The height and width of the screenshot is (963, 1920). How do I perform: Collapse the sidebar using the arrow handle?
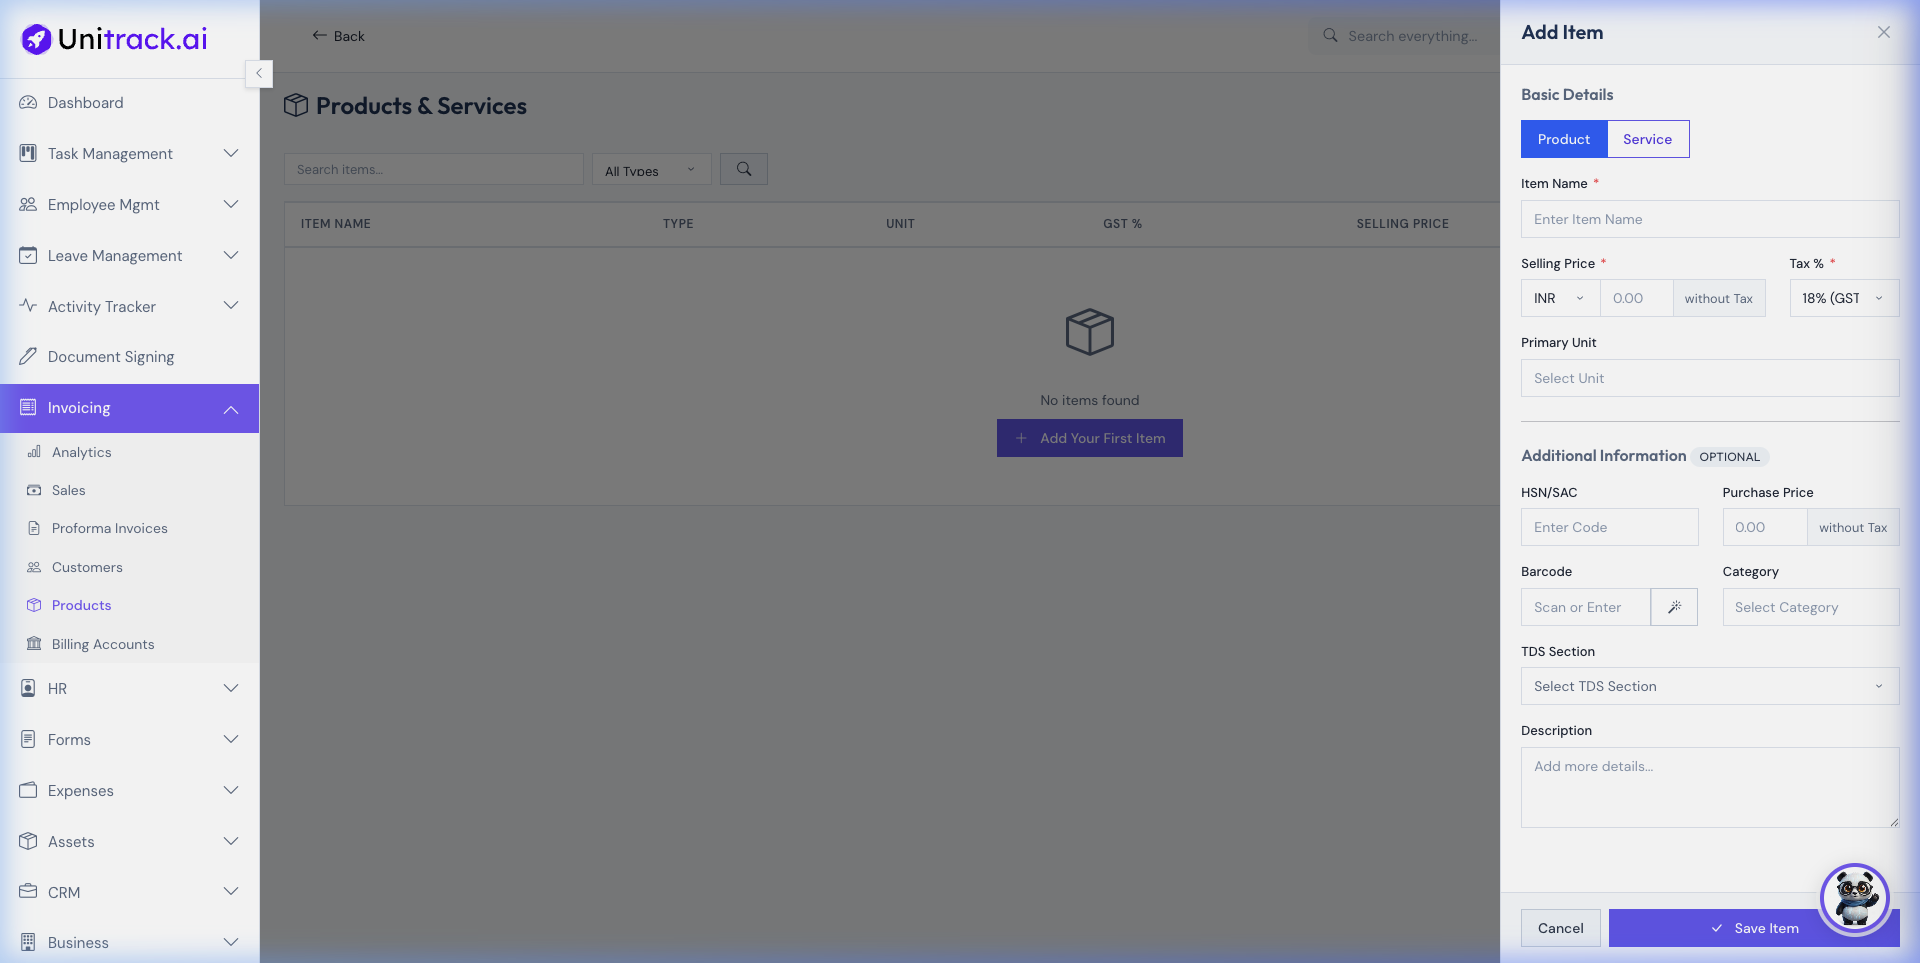pyautogui.click(x=259, y=73)
